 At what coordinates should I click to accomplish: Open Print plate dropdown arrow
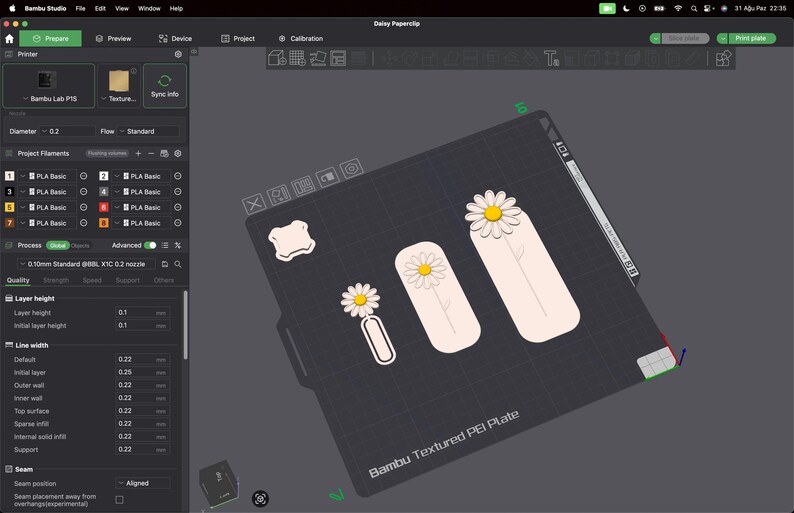click(x=723, y=38)
